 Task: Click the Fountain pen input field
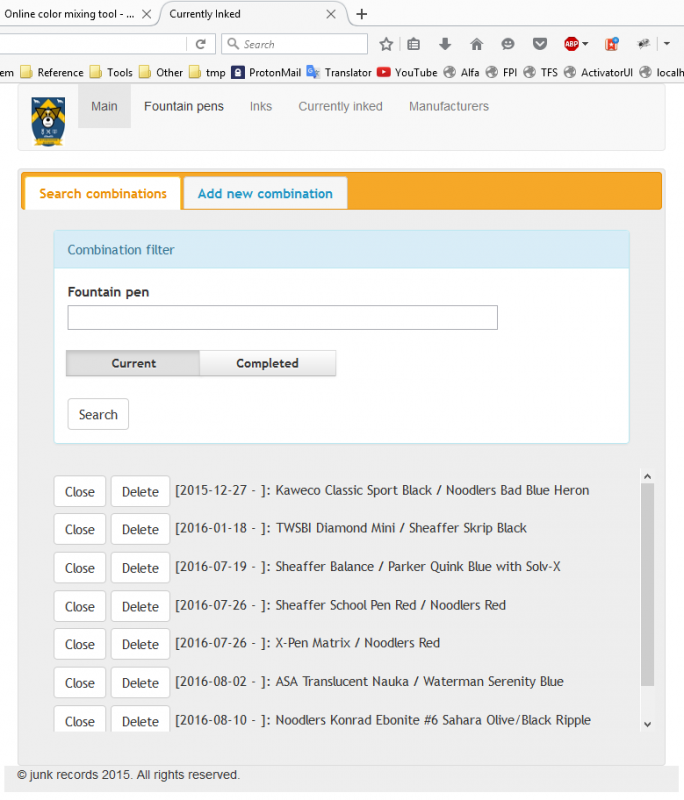point(282,318)
